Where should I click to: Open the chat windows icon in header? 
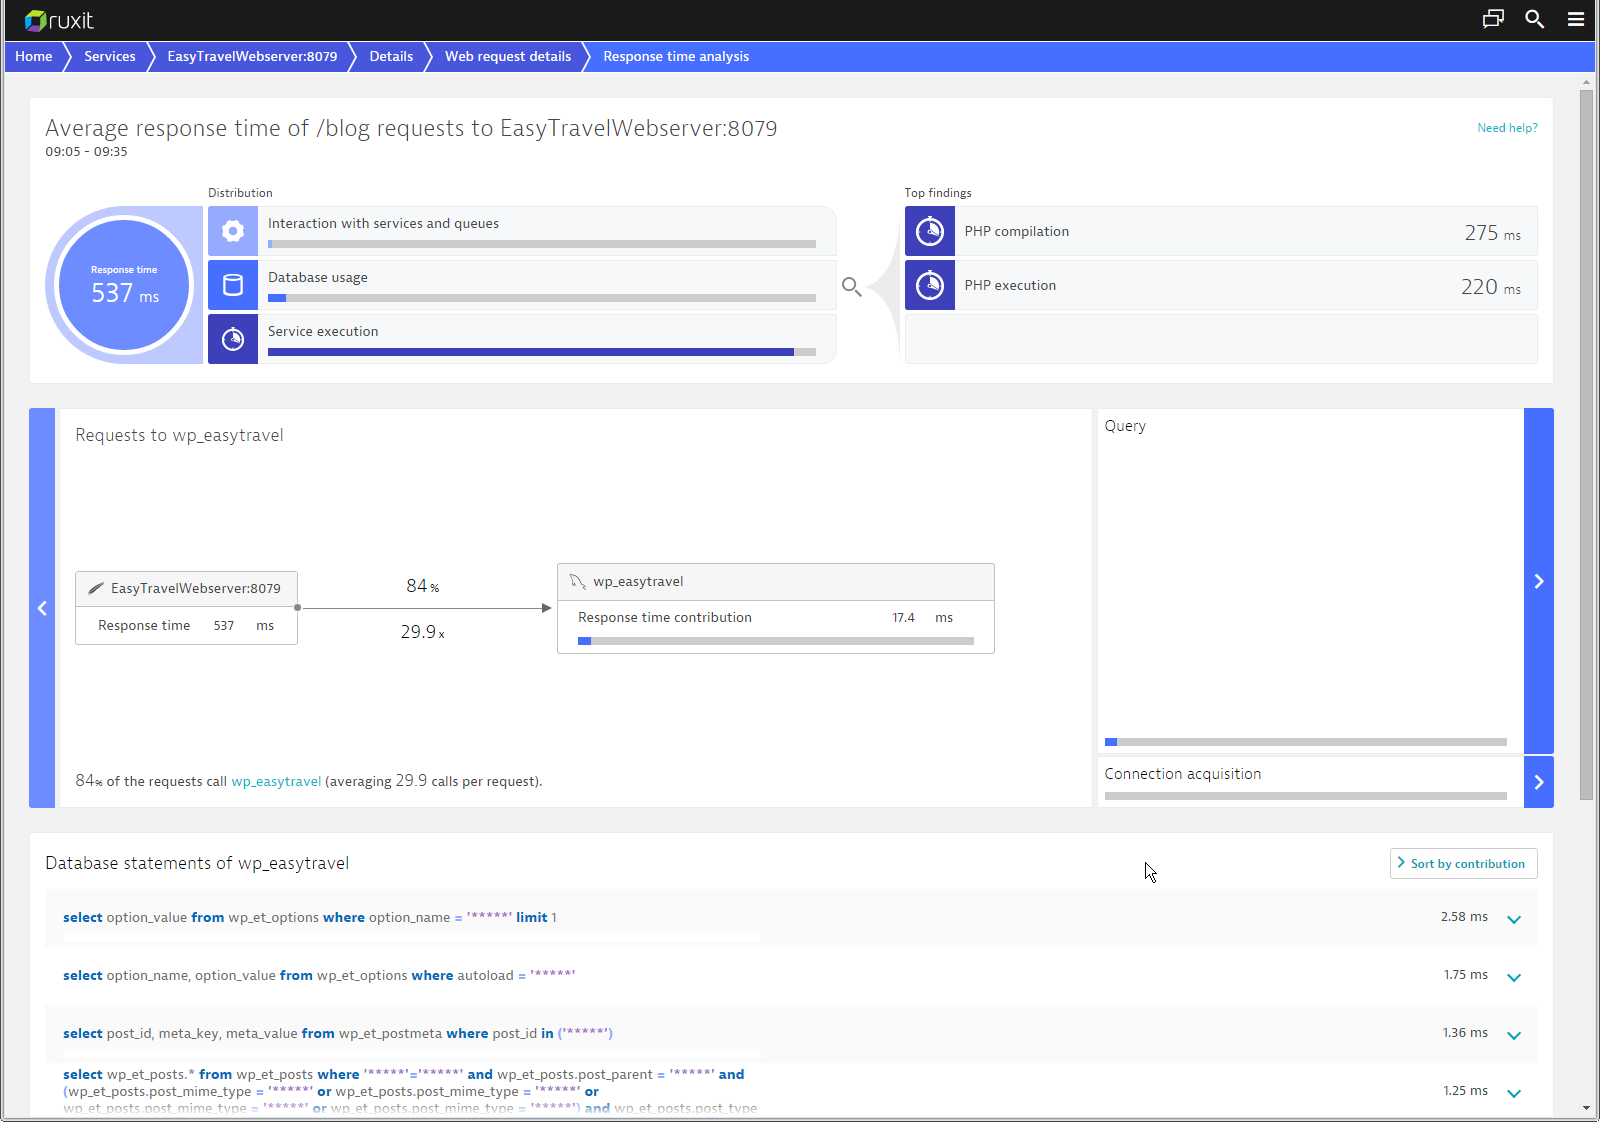point(1493,19)
